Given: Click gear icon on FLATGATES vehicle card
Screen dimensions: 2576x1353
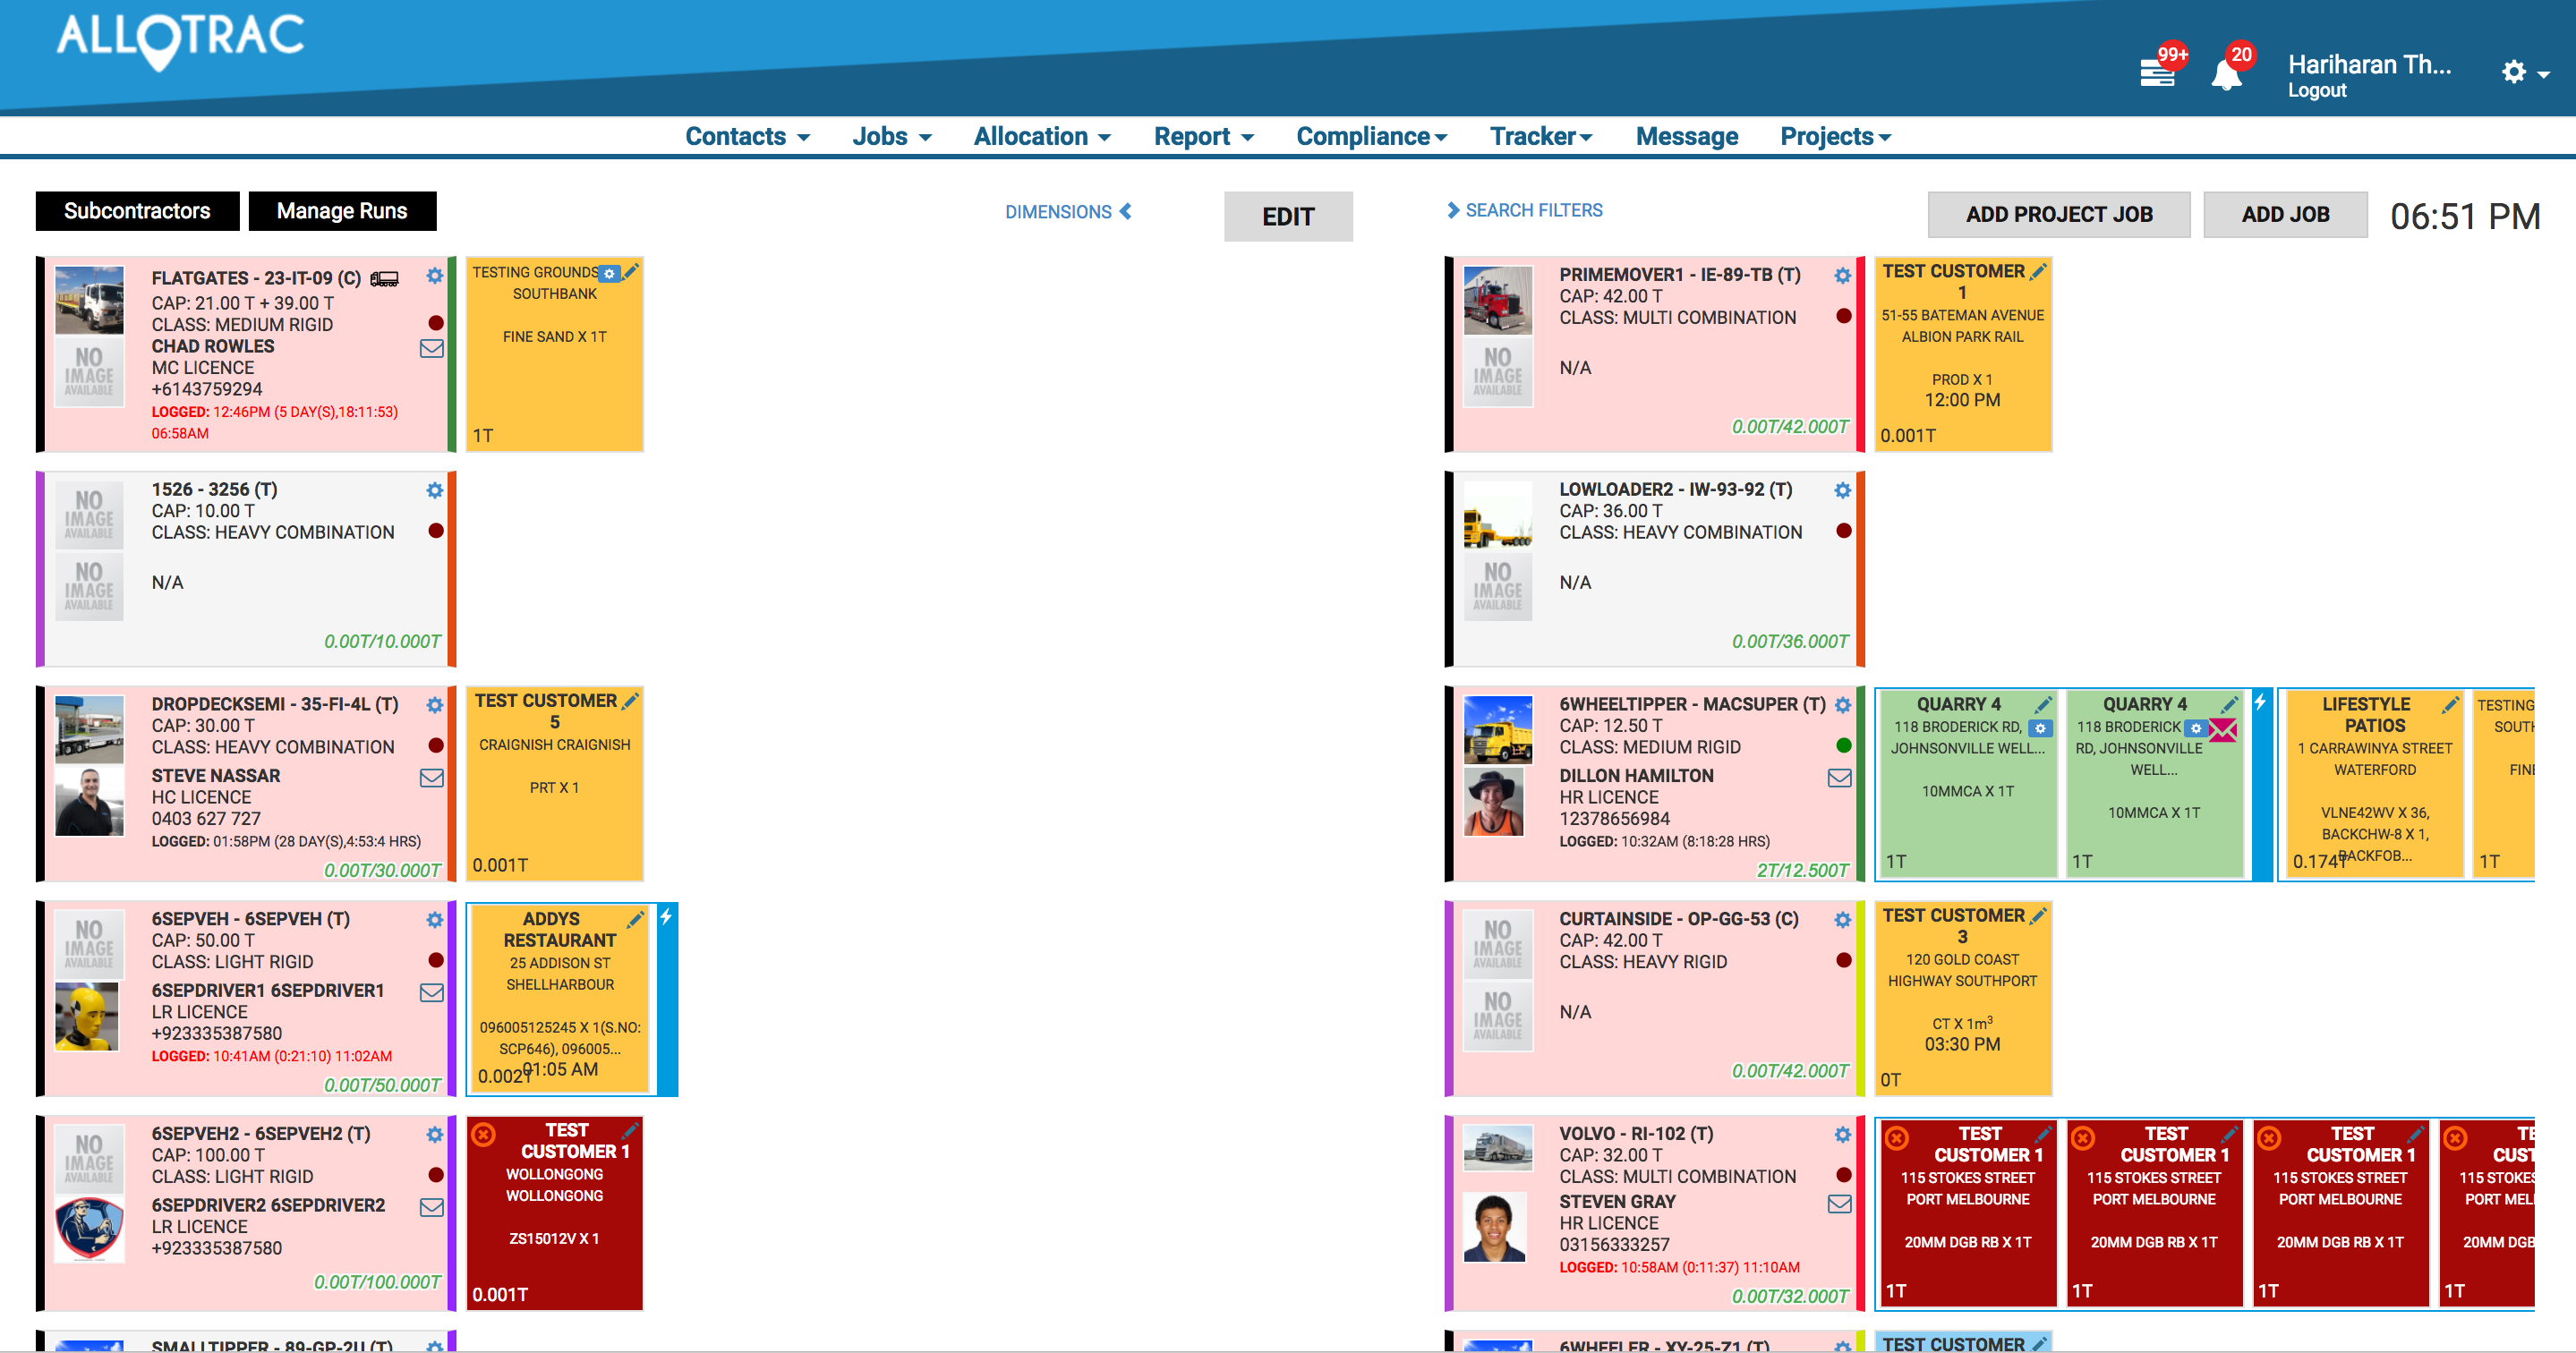Looking at the screenshot, I should [434, 276].
